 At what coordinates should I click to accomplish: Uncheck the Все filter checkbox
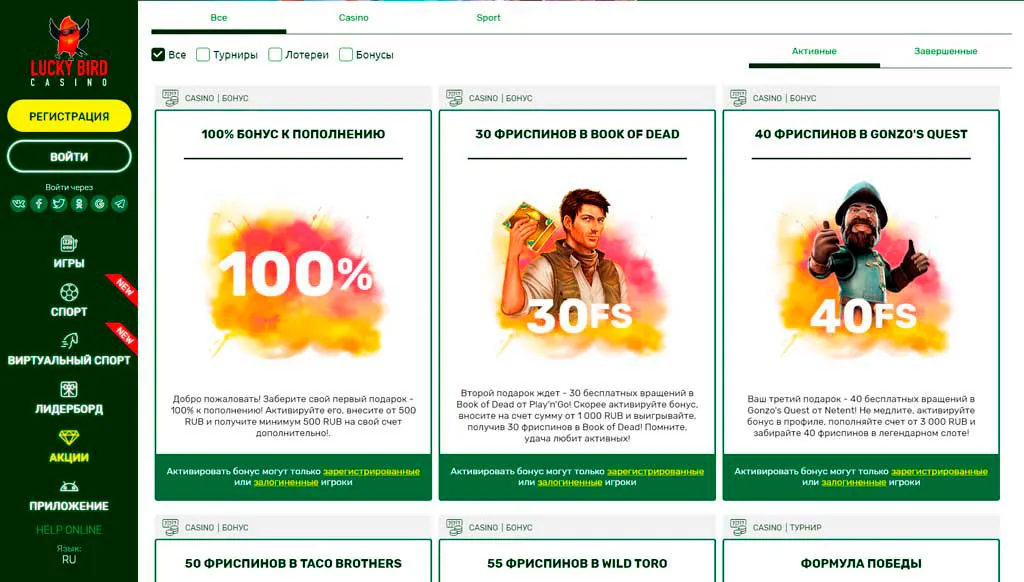(x=158, y=54)
